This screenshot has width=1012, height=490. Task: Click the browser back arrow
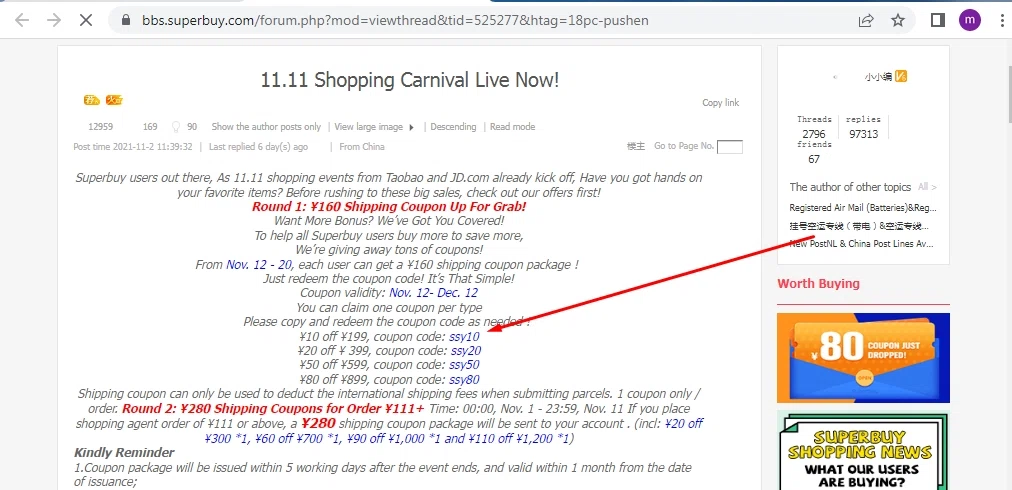click(22, 20)
